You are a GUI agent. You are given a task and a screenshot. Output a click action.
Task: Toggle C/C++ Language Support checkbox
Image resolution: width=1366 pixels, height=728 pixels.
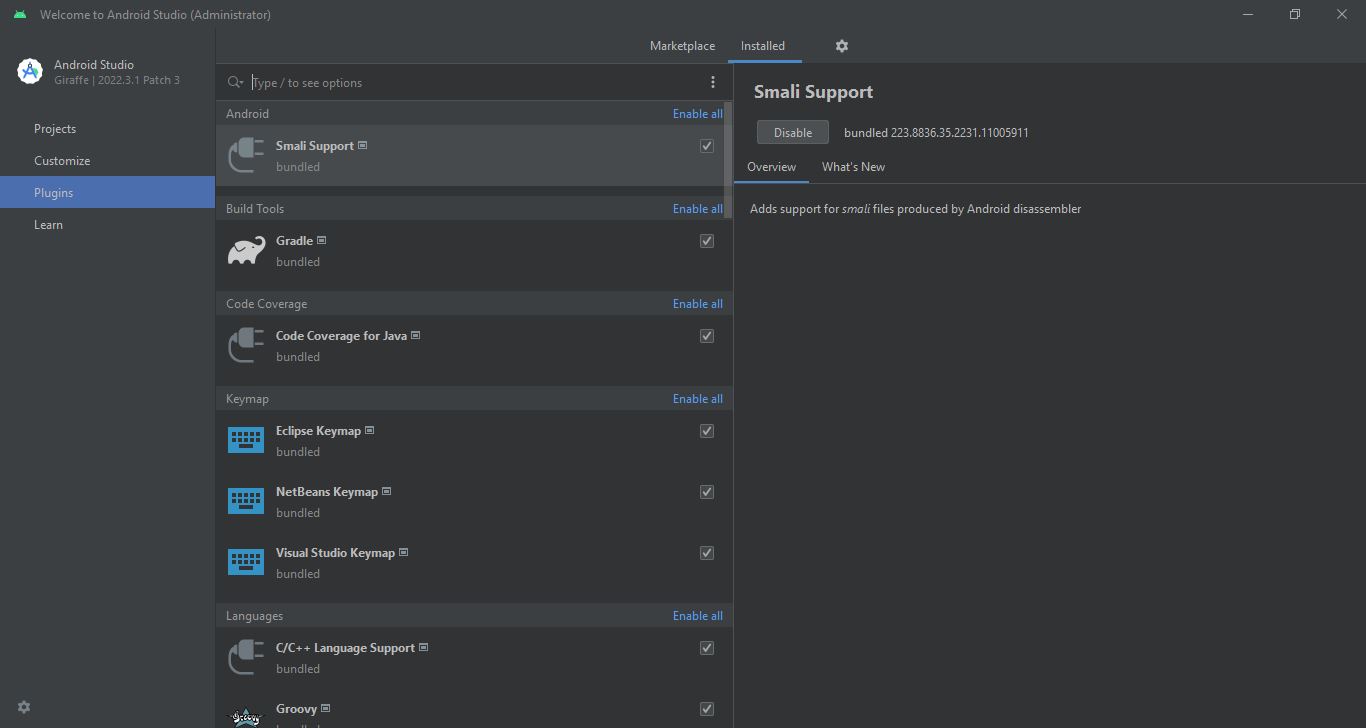(x=707, y=647)
